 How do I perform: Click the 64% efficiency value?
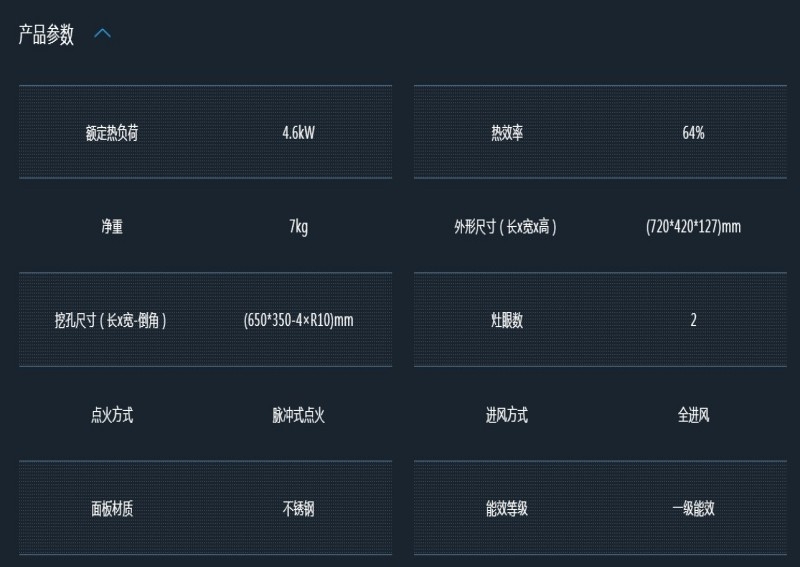[x=693, y=133]
